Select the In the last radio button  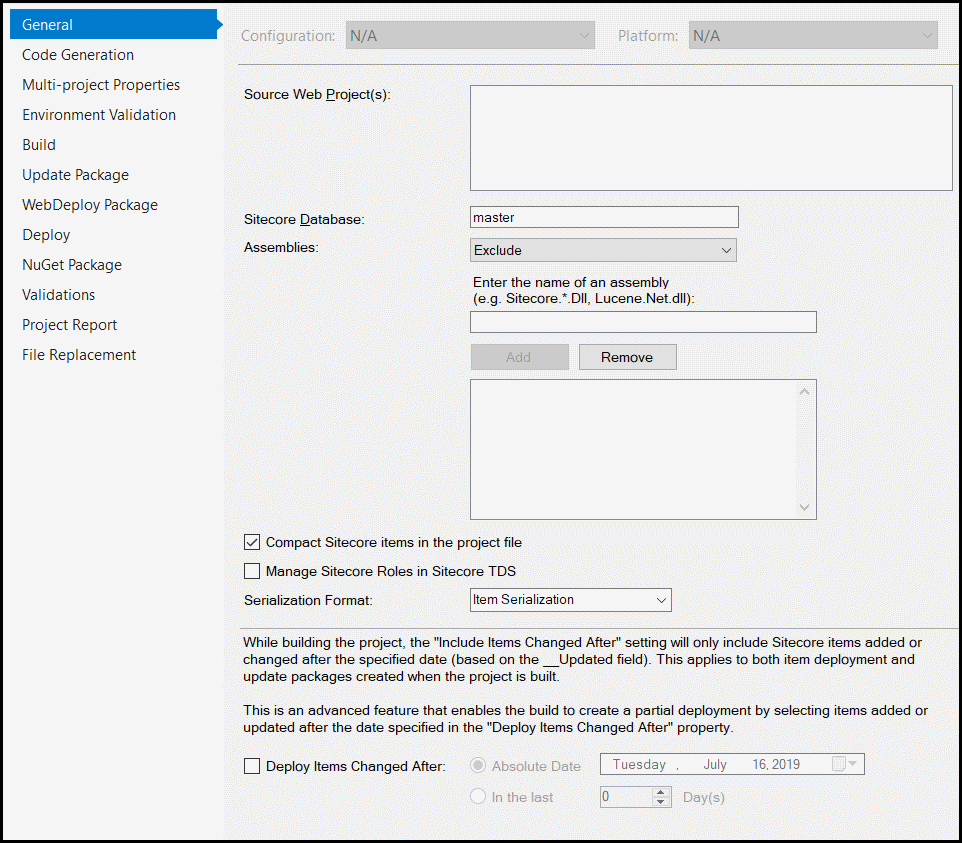point(478,797)
